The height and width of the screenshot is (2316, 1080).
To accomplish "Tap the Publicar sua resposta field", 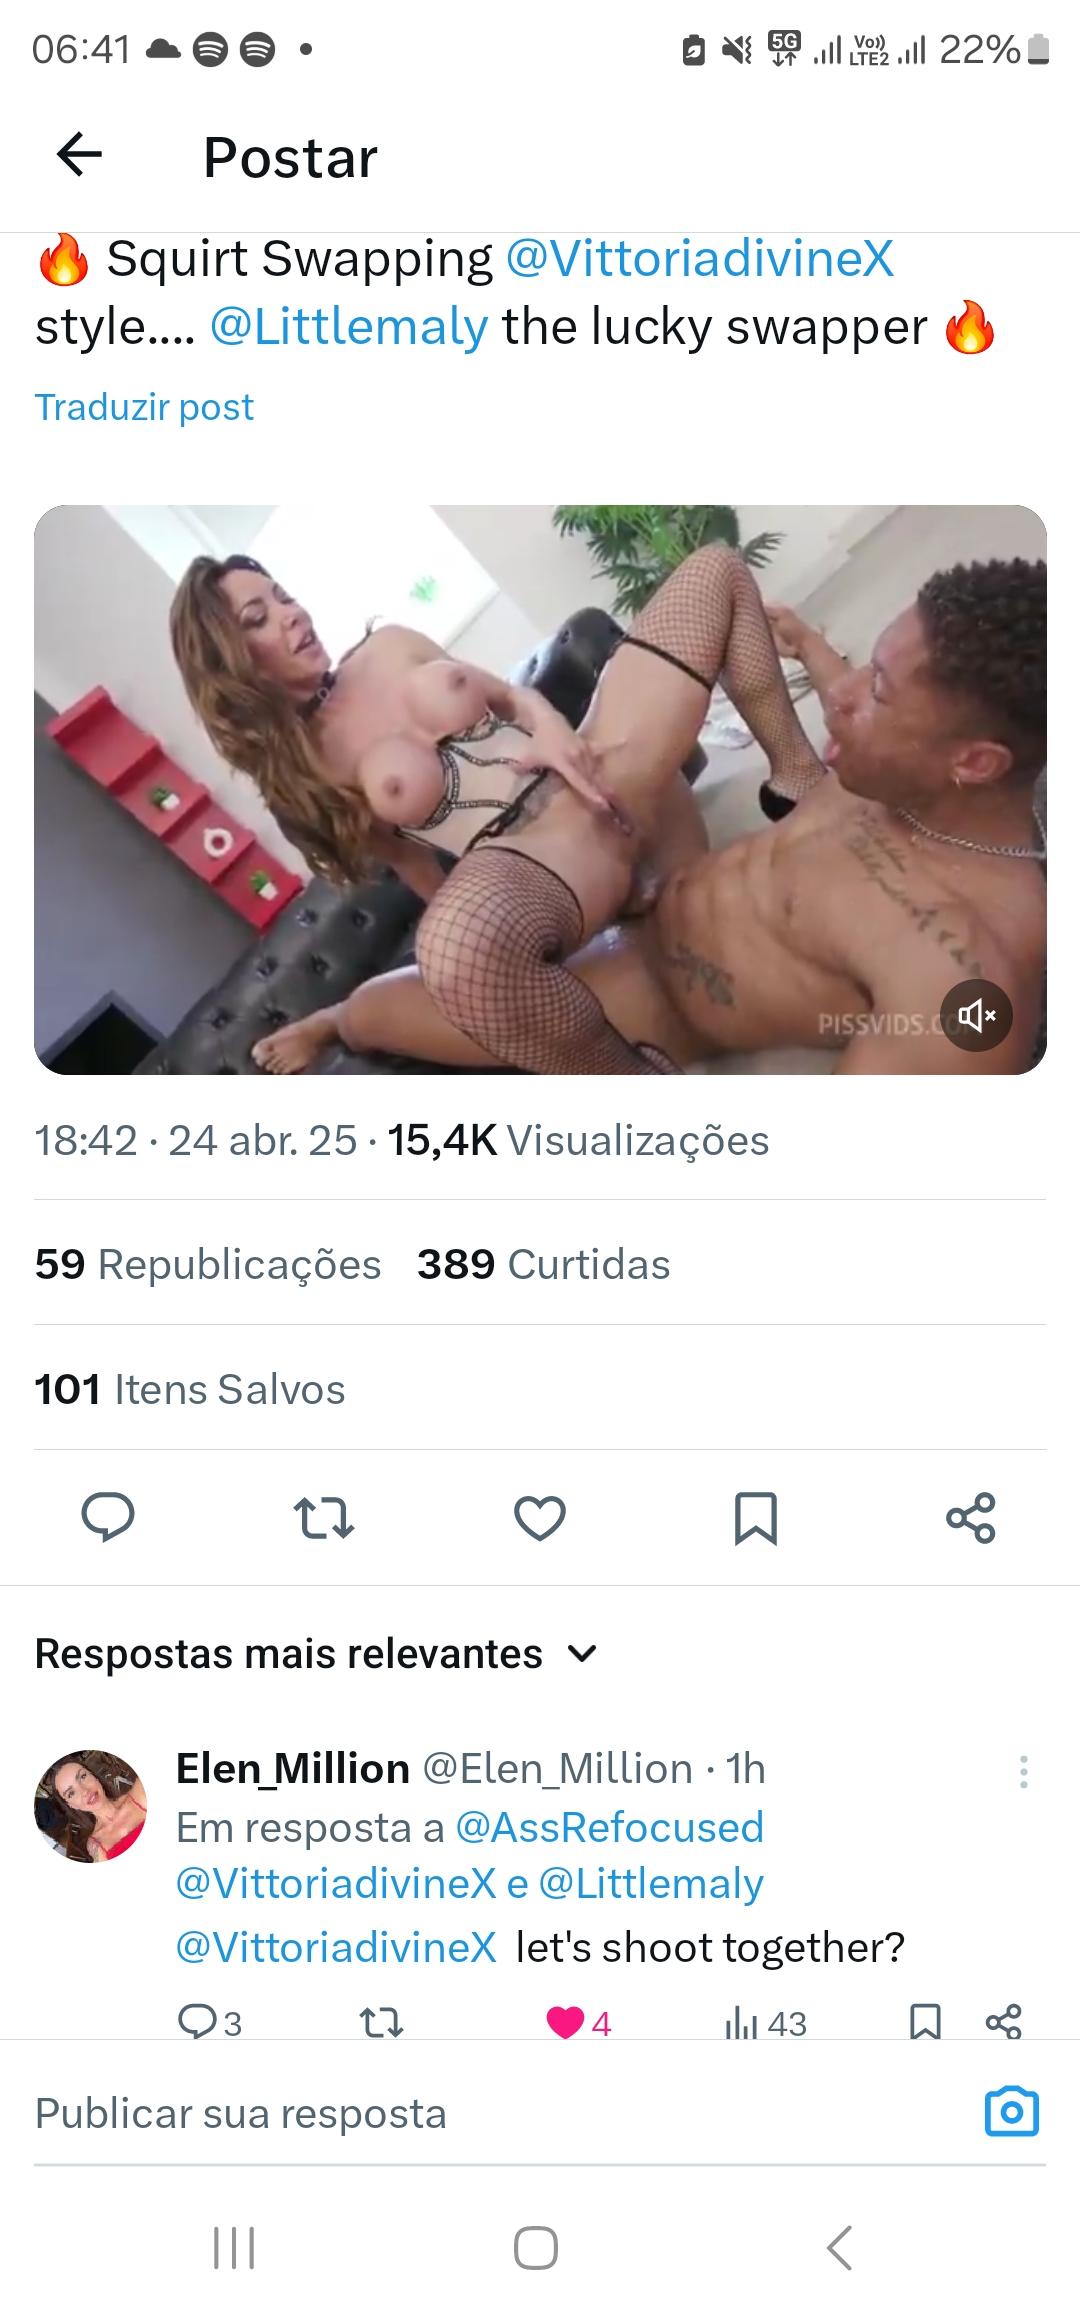I will click(x=500, y=2113).
